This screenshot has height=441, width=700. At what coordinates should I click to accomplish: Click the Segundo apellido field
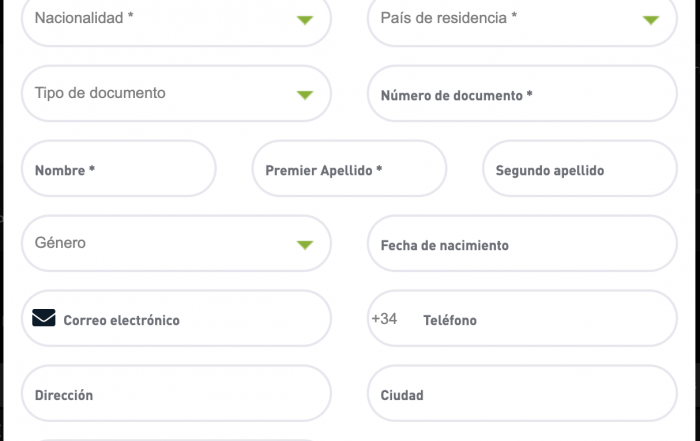[580, 168]
